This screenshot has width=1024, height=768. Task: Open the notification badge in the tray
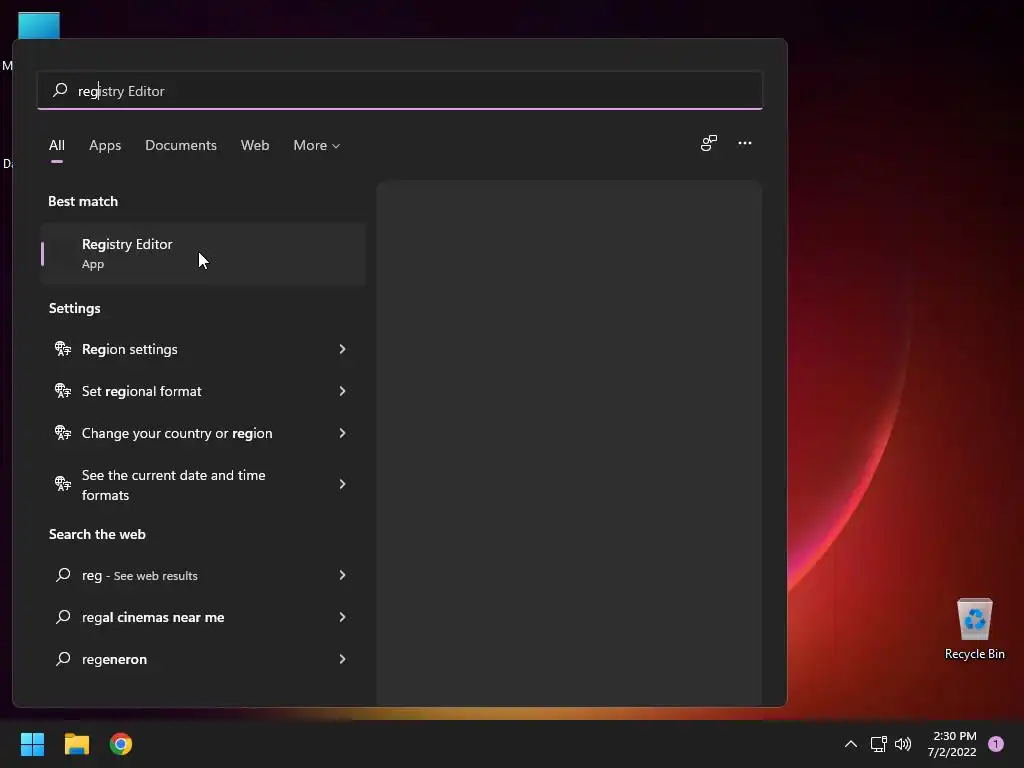click(996, 744)
